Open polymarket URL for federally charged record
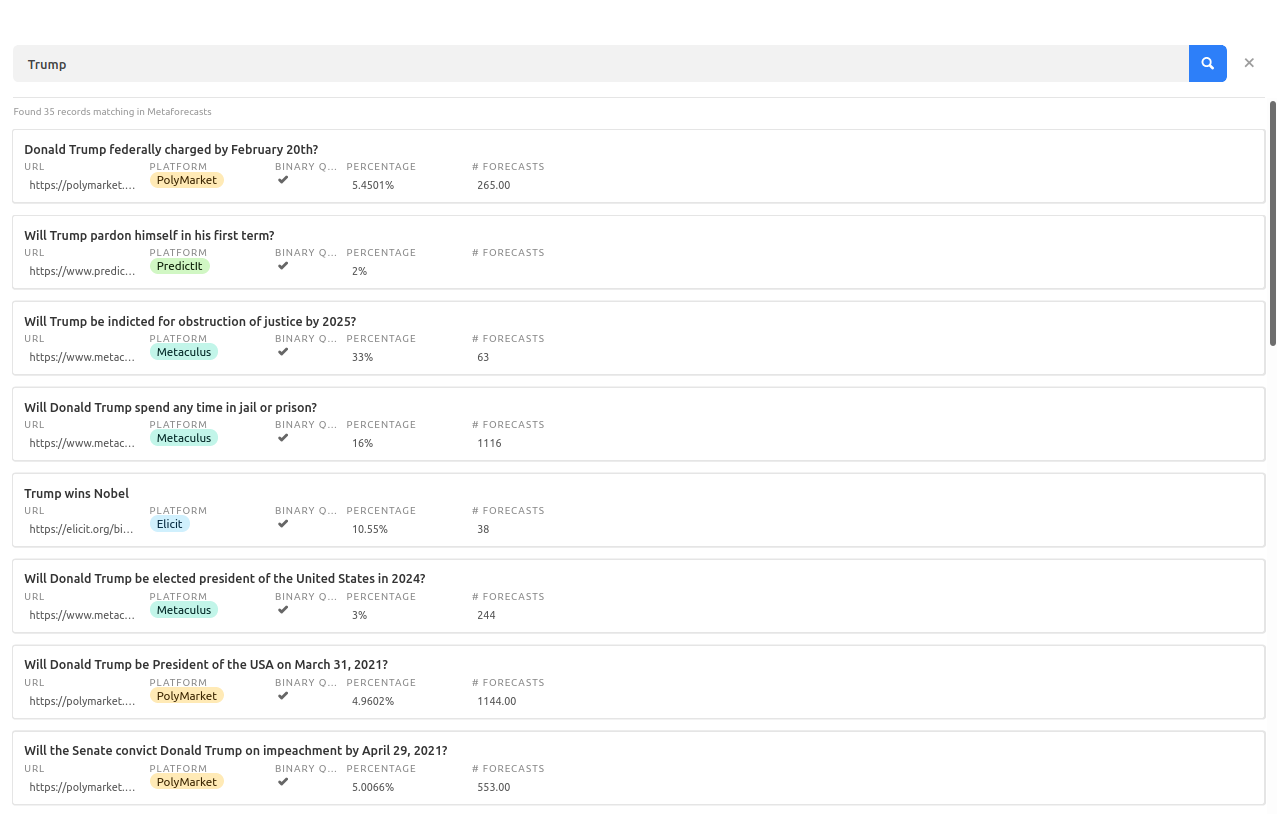 [x=82, y=185]
